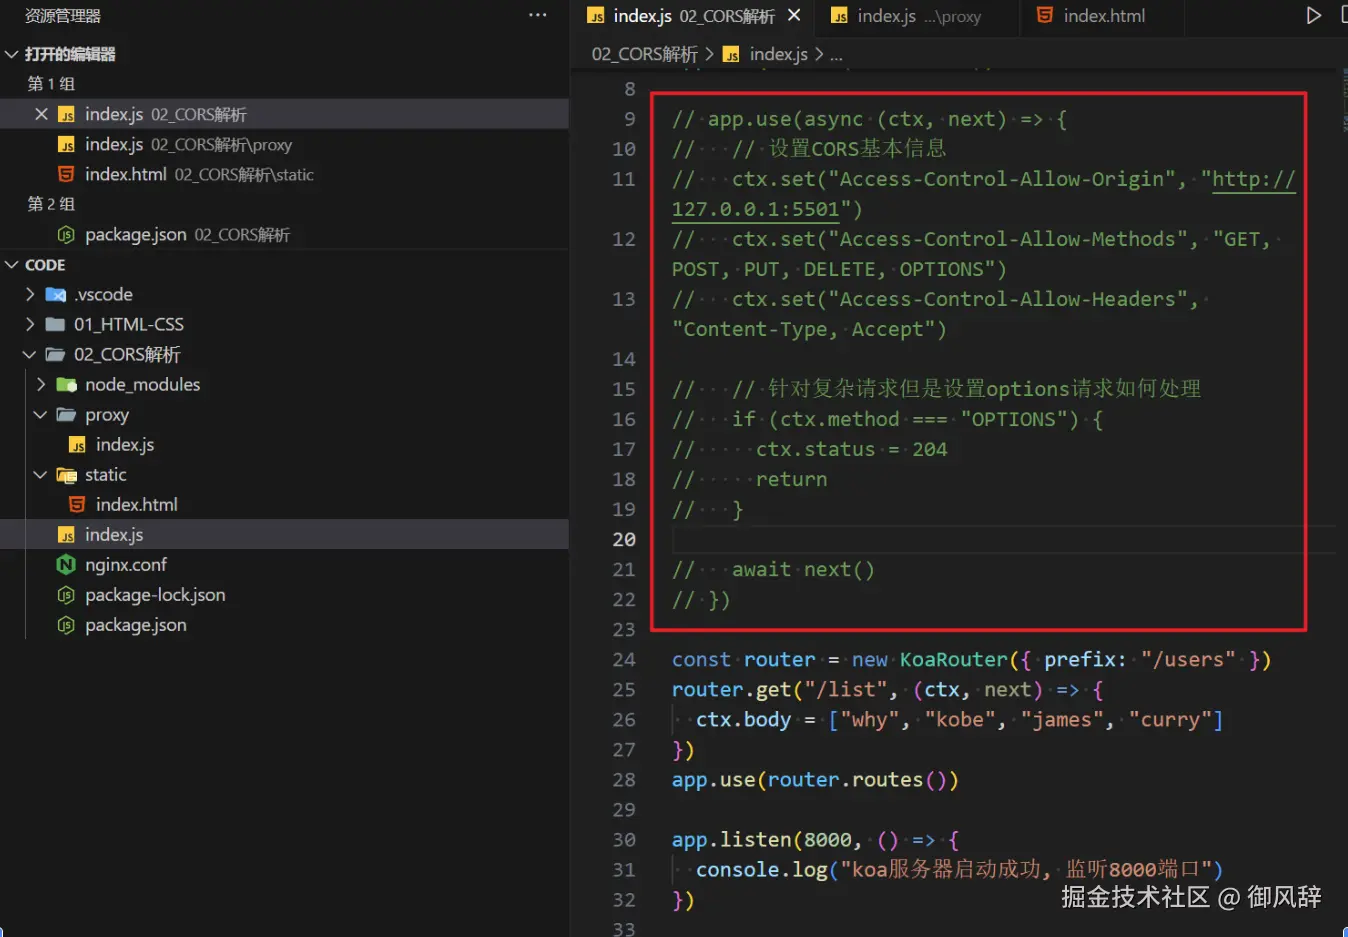
Task: Run code with the play button
Action: click(x=1313, y=15)
